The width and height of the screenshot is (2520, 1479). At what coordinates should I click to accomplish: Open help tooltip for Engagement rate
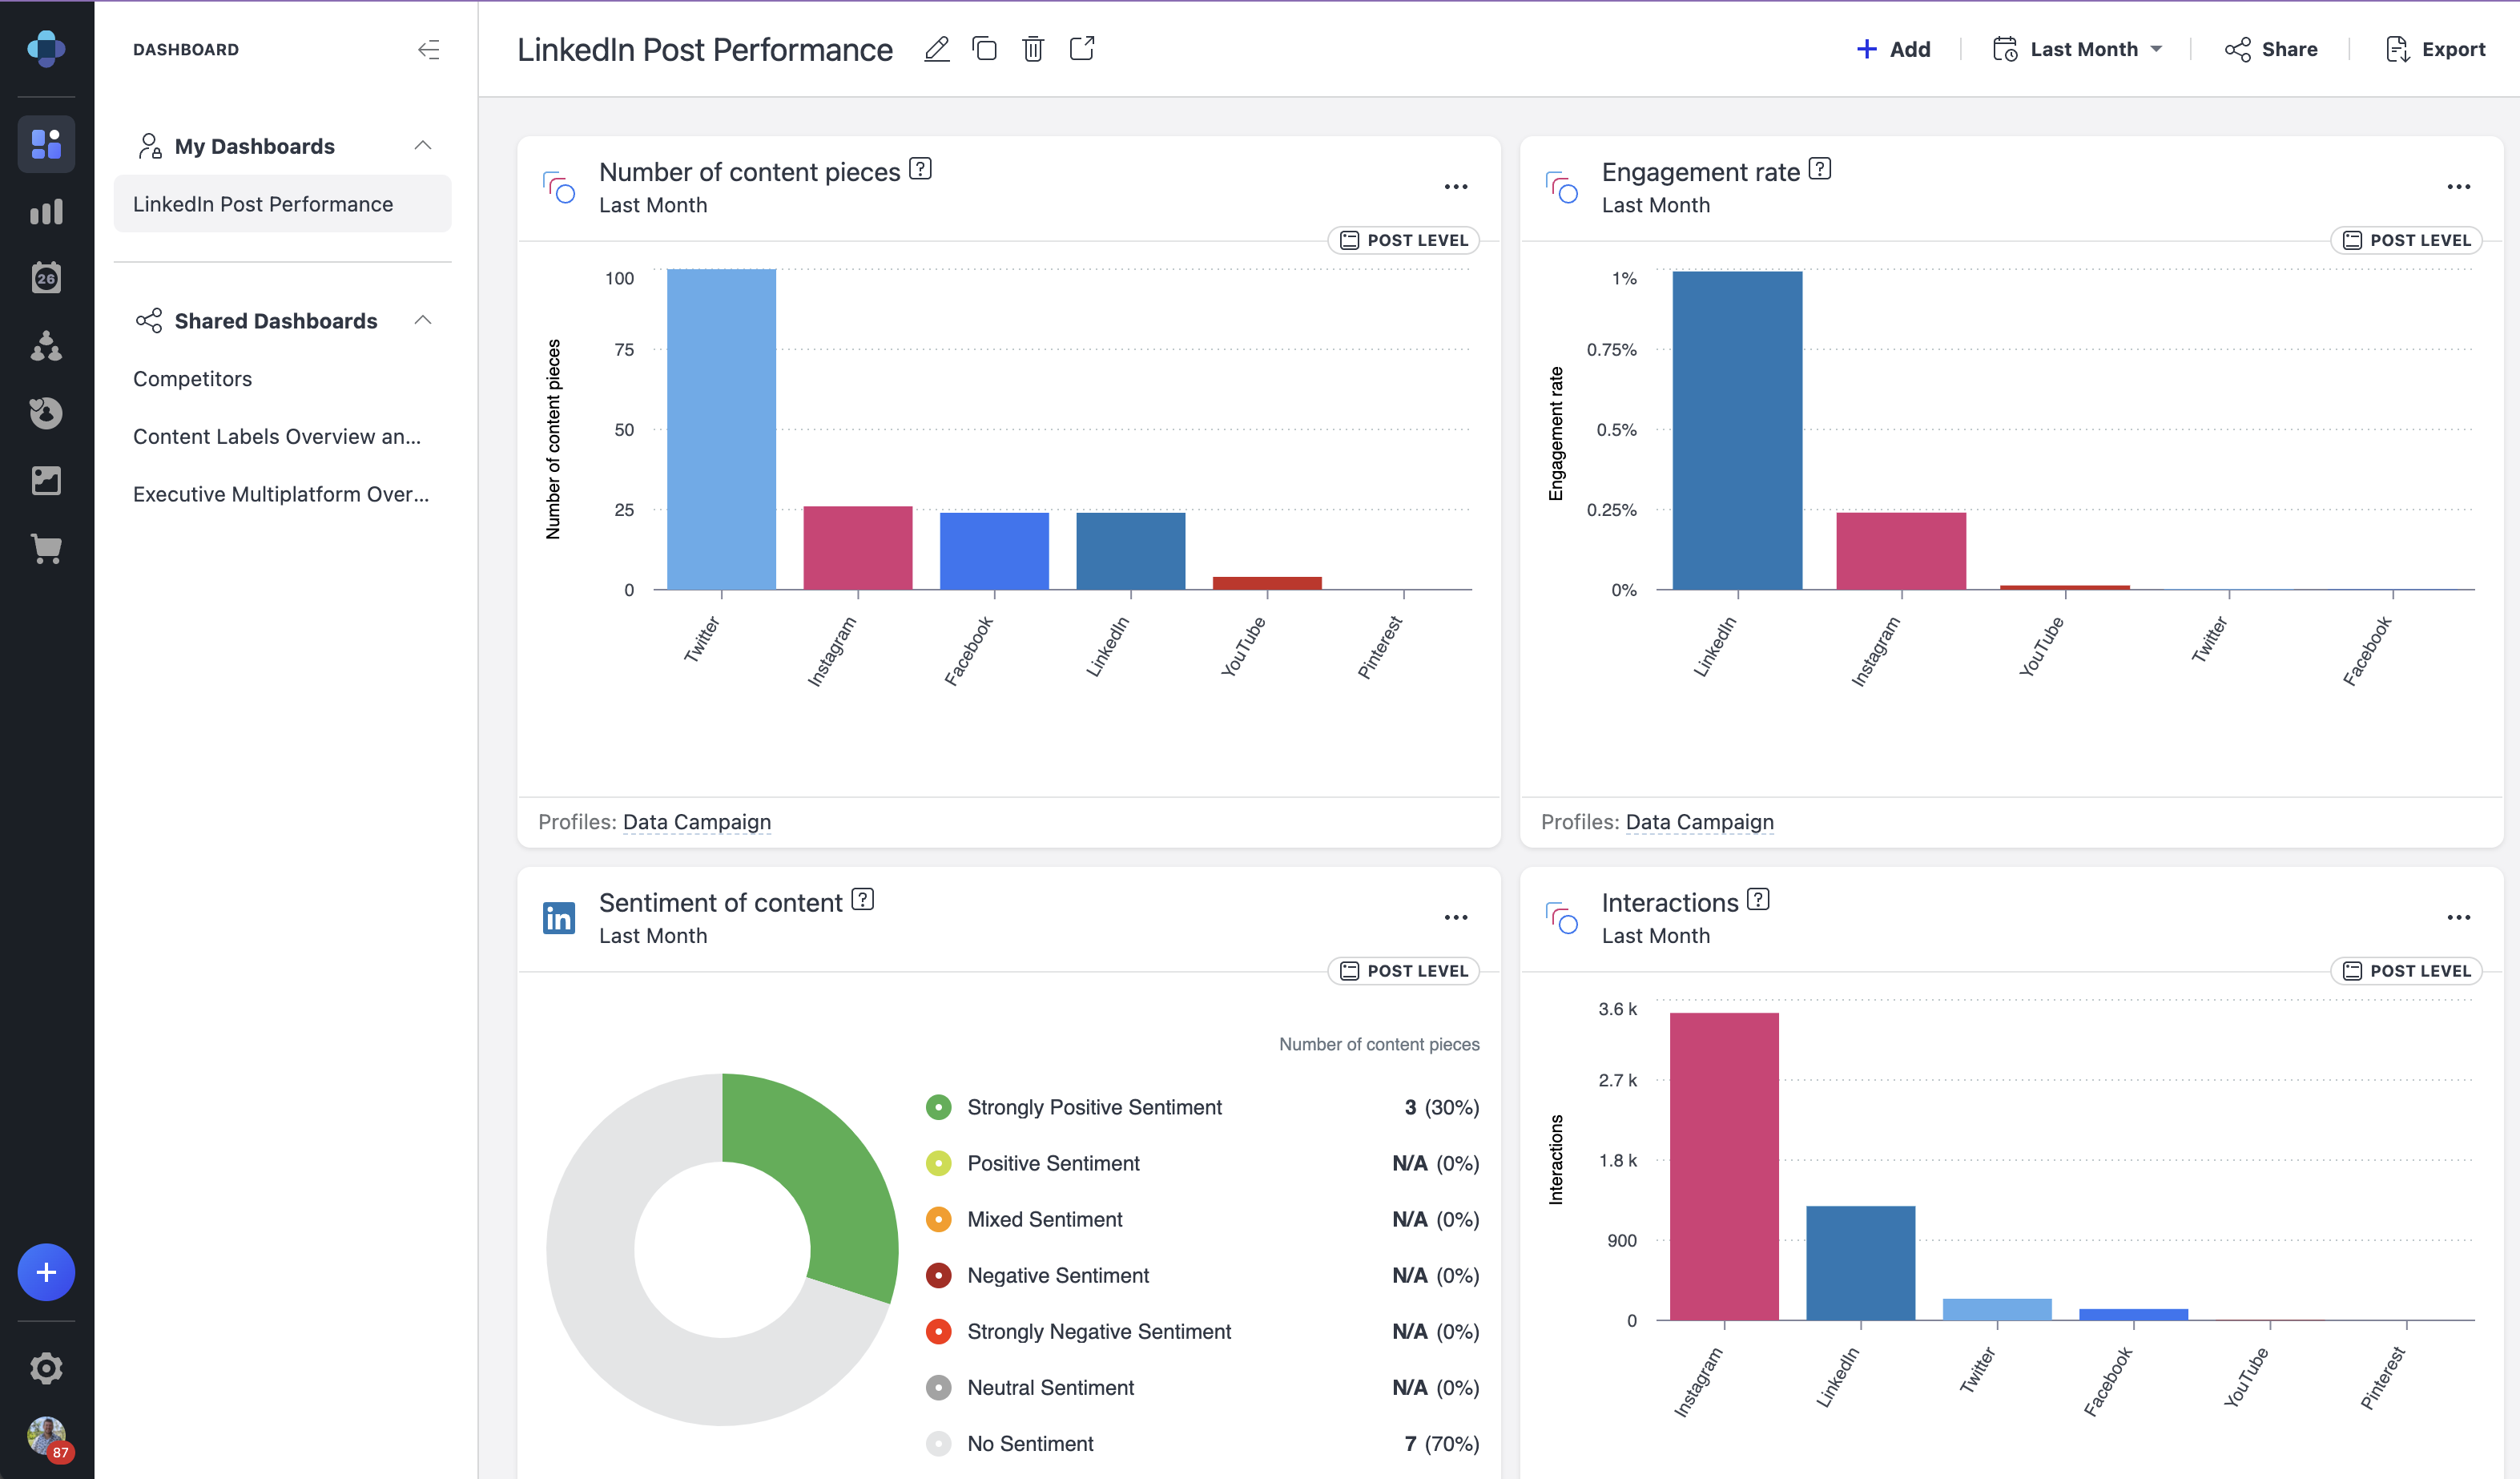pos(1820,170)
